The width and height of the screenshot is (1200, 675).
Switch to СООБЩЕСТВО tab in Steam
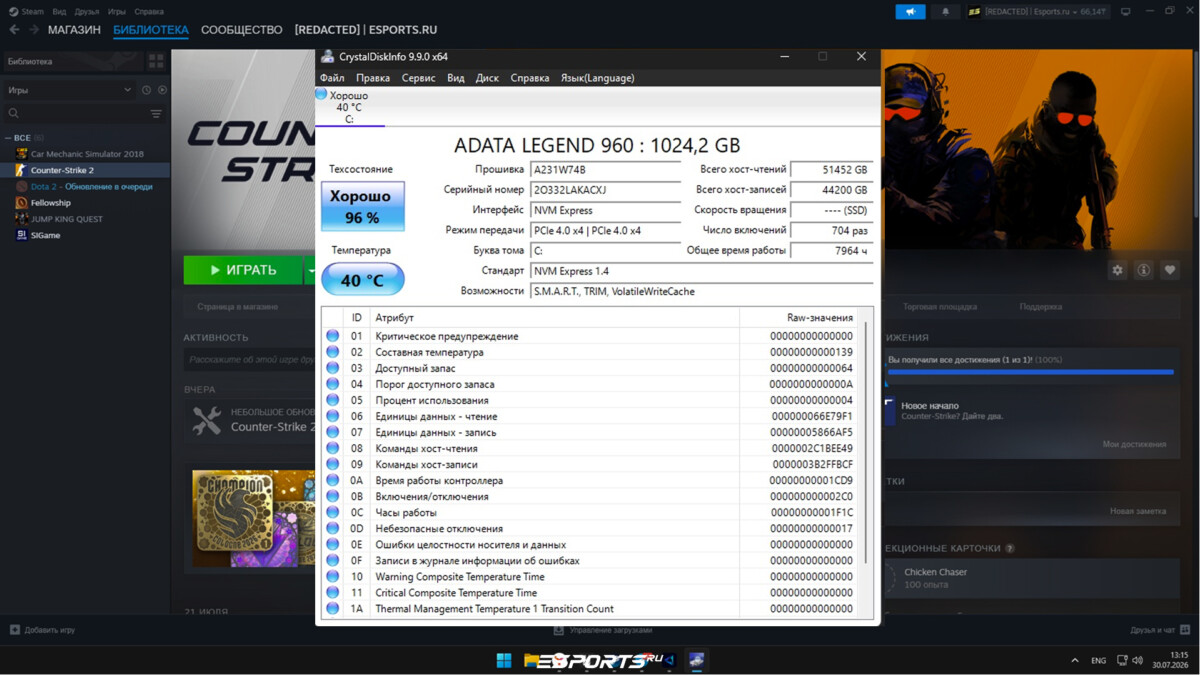coord(241,30)
